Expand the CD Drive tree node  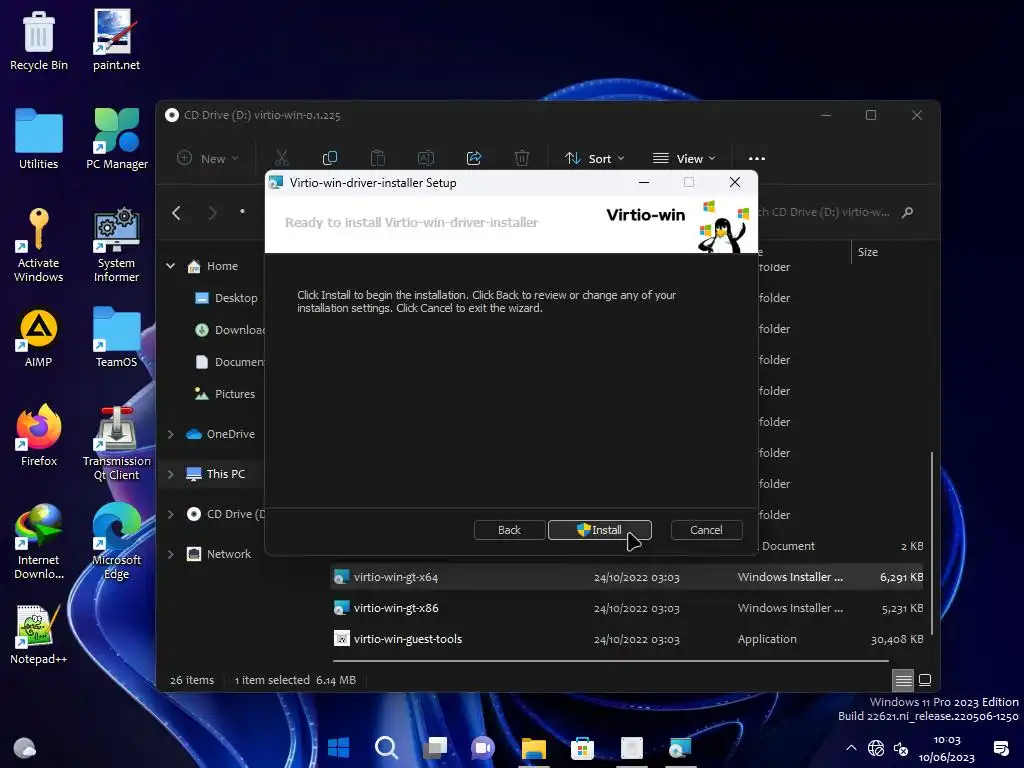coord(170,514)
